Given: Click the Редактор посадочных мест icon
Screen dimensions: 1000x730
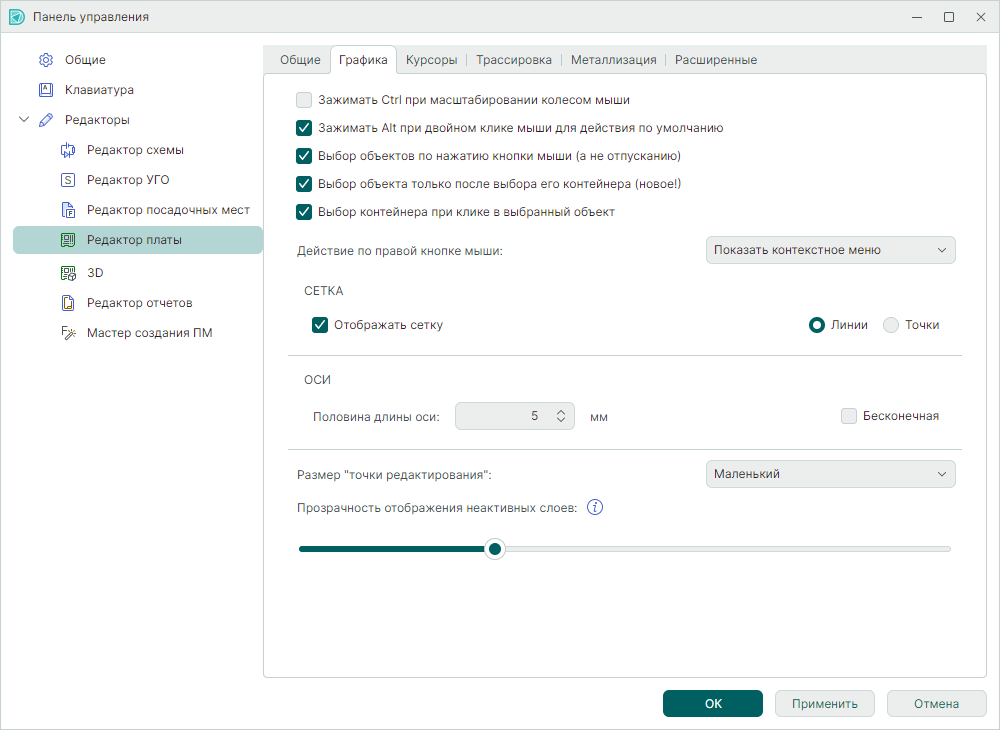Looking at the screenshot, I should click(x=68, y=210).
